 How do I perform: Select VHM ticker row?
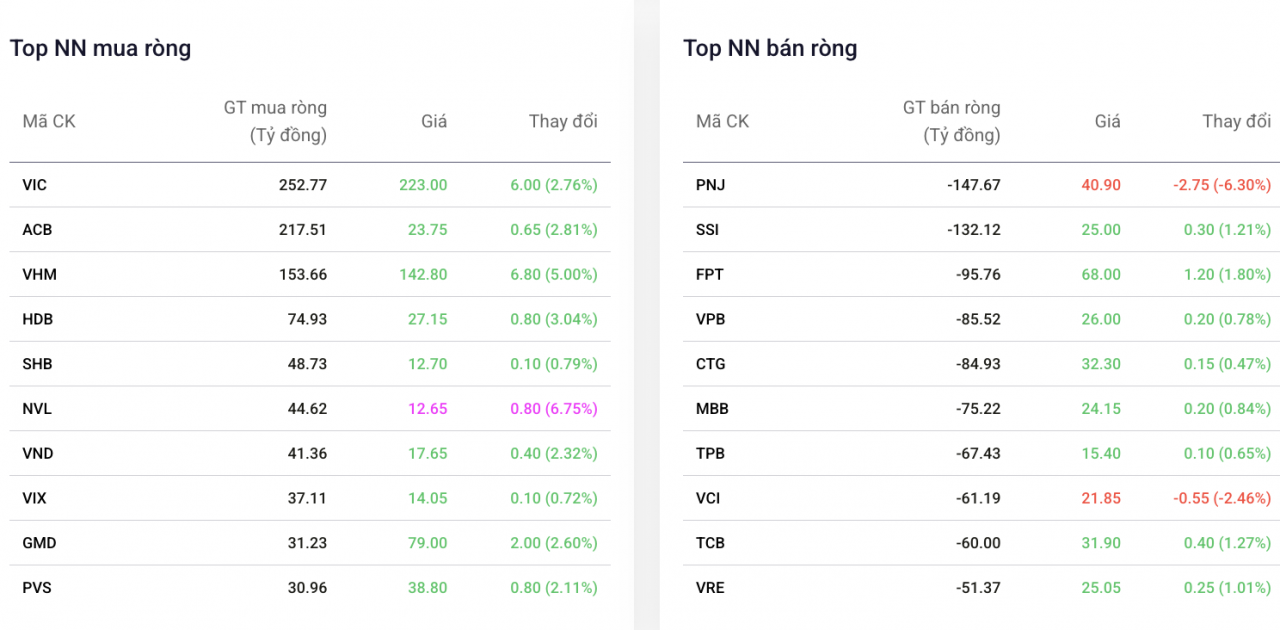[39, 275]
